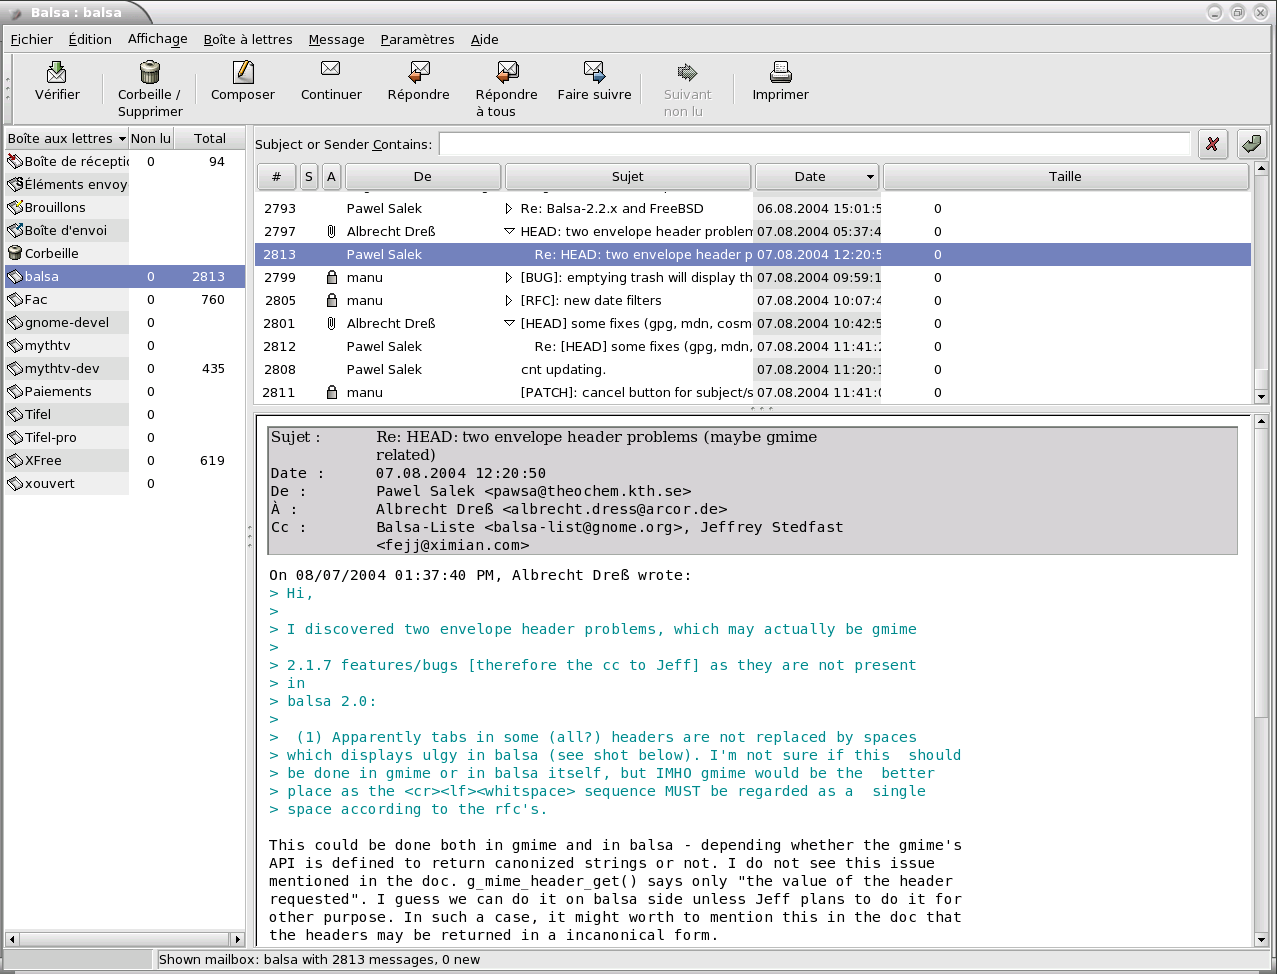Open the Affichage menu
Screen dimensions: 1277x974
[x=158, y=39]
